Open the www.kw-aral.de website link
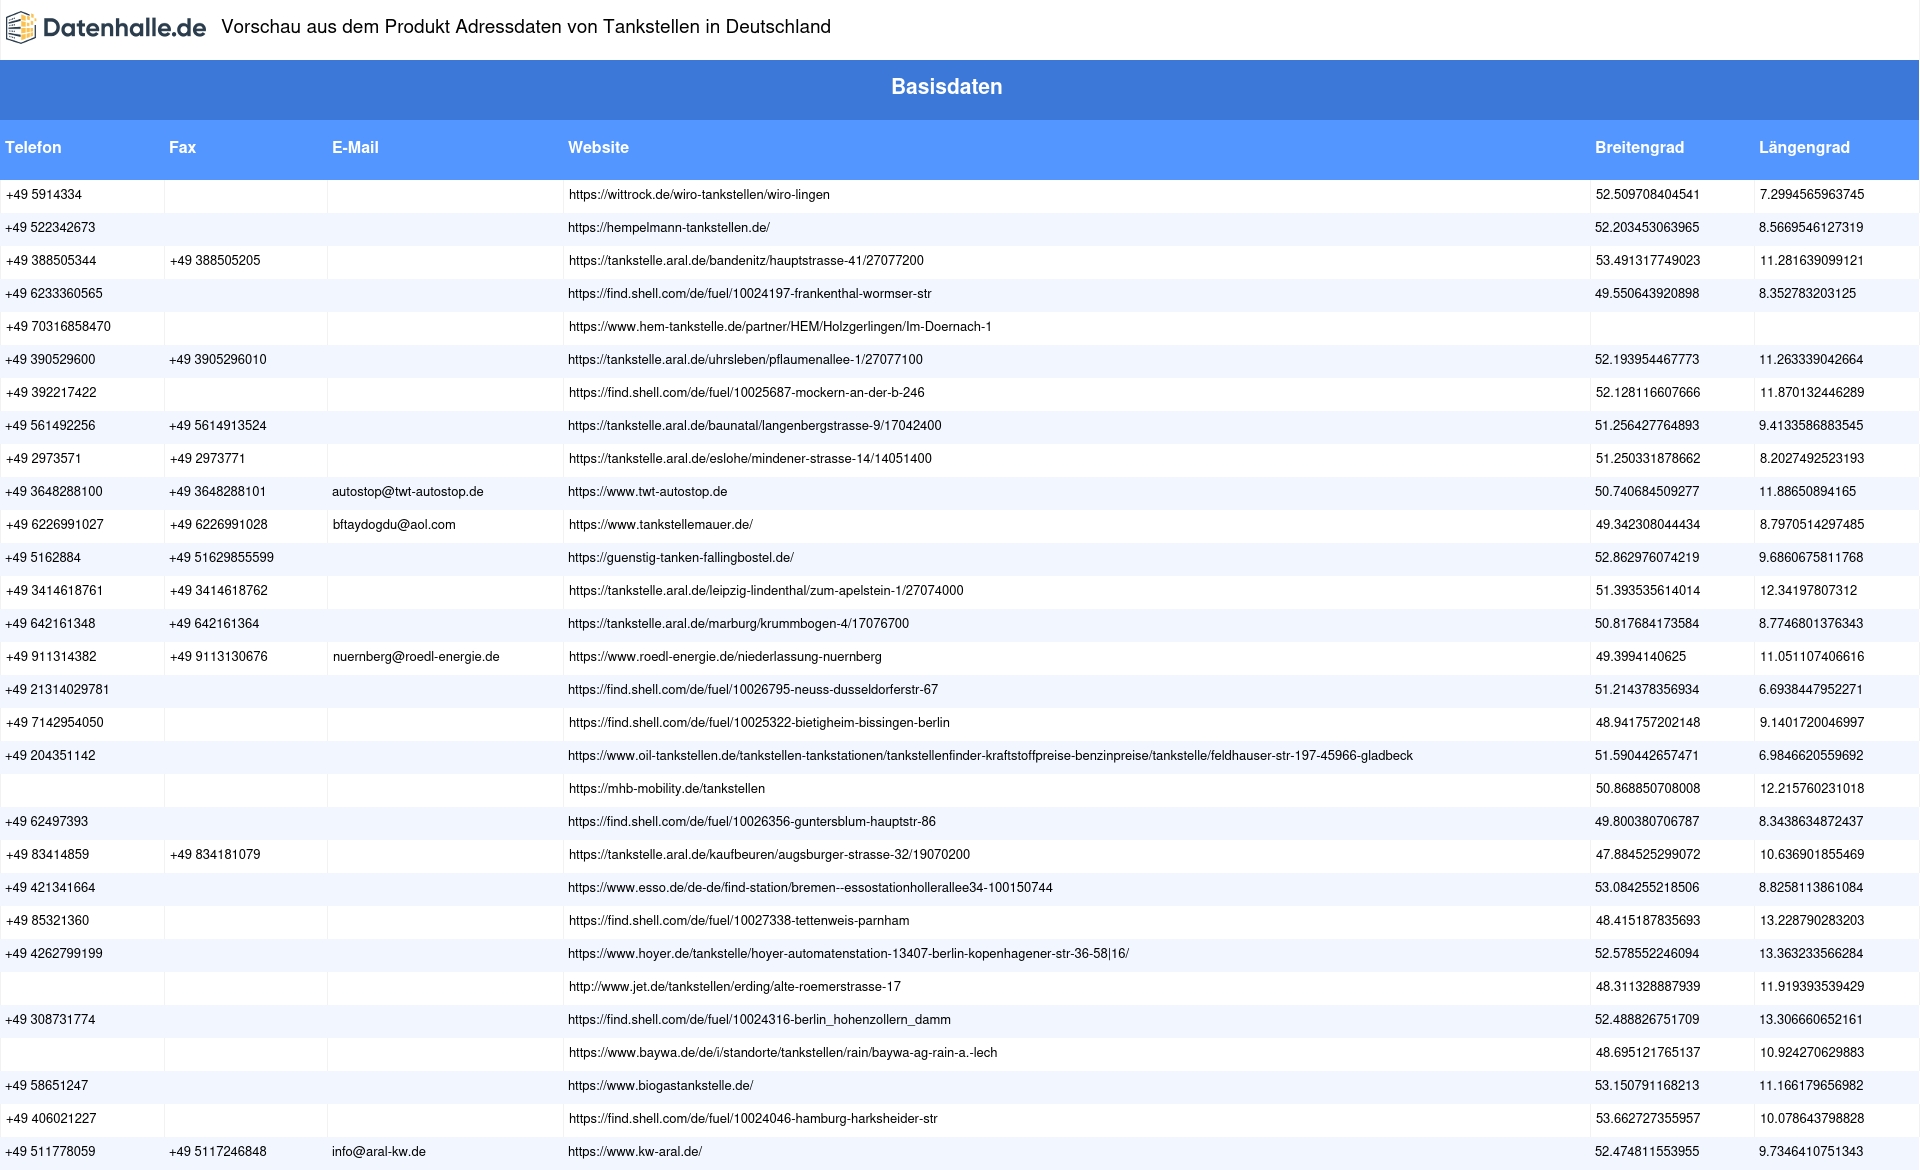This screenshot has height=1170, width=1920. [x=635, y=1152]
